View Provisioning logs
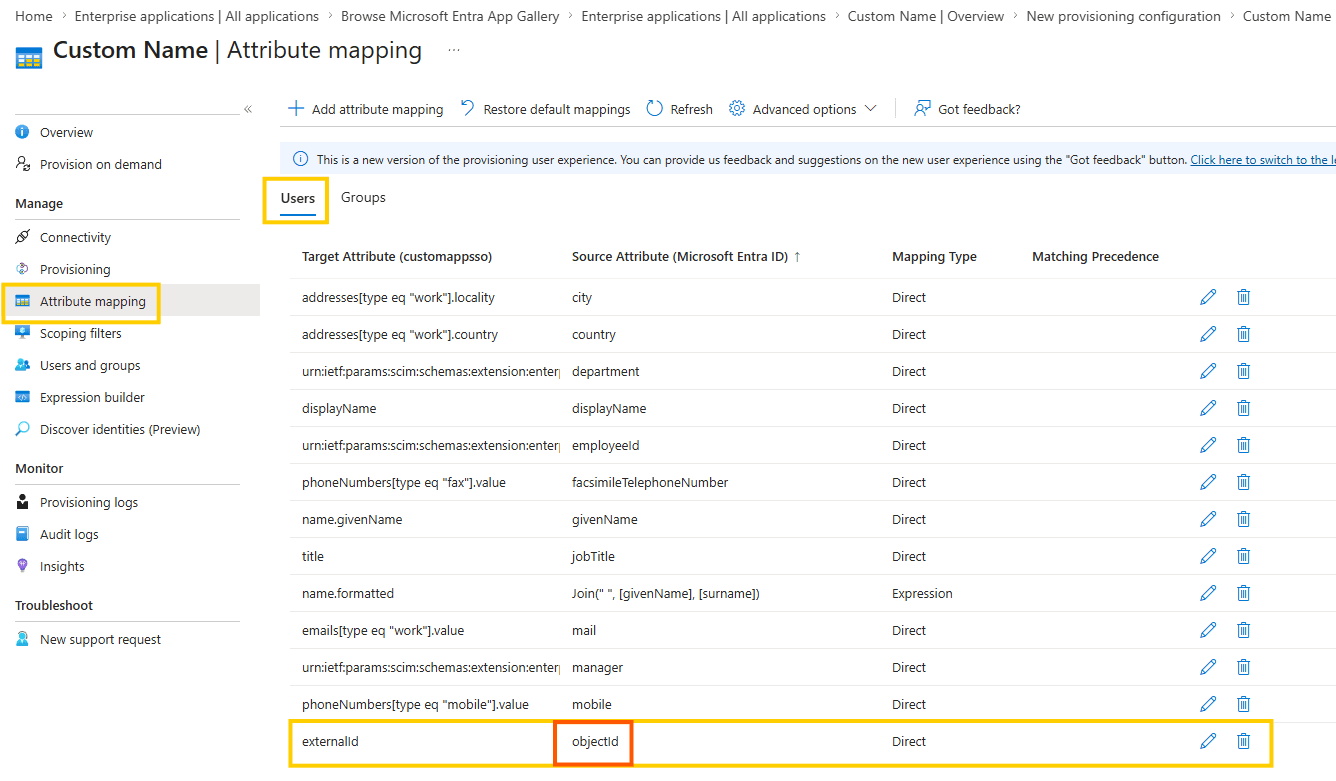1336x781 pixels. pos(89,502)
